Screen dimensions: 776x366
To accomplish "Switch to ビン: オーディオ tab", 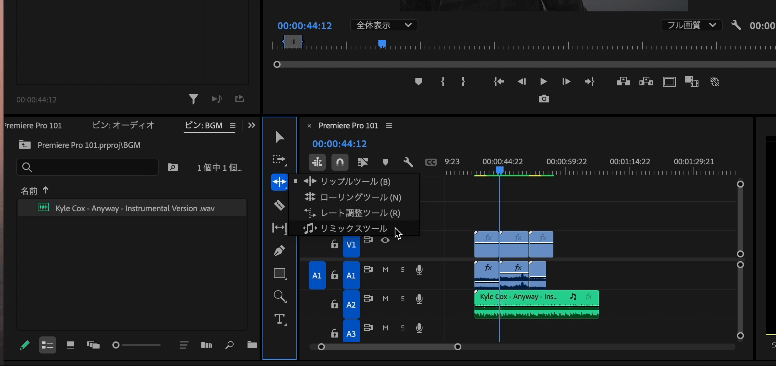I will 123,125.
